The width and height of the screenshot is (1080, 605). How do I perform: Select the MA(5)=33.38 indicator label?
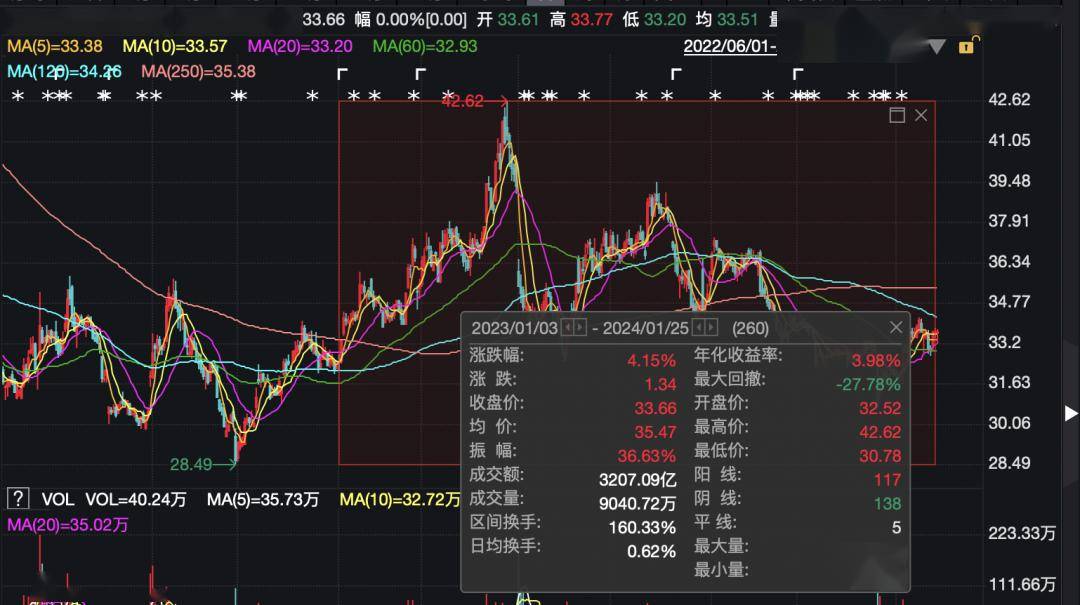(x=56, y=46)
